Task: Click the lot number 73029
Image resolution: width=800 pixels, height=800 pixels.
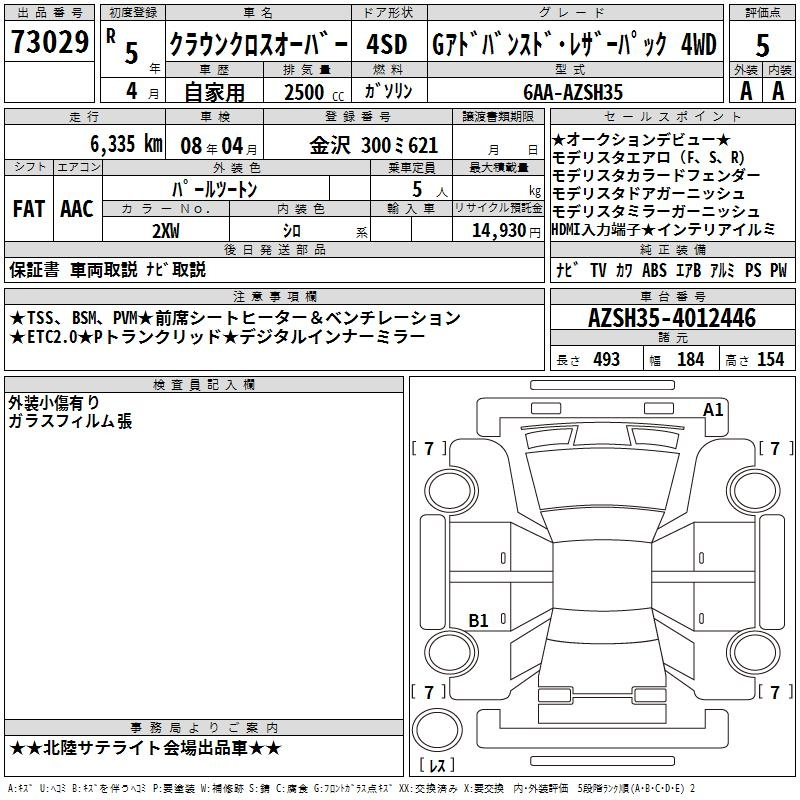Action: pyautogui.click(x=49, y=44)
